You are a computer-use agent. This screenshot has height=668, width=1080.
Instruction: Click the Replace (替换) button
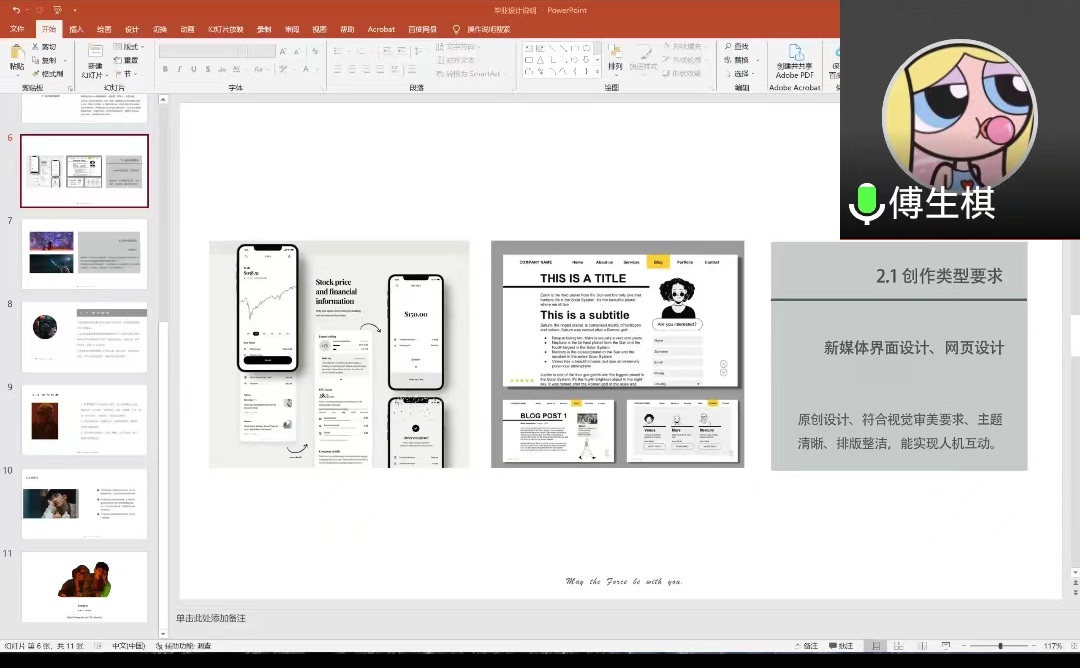[739, 60]
